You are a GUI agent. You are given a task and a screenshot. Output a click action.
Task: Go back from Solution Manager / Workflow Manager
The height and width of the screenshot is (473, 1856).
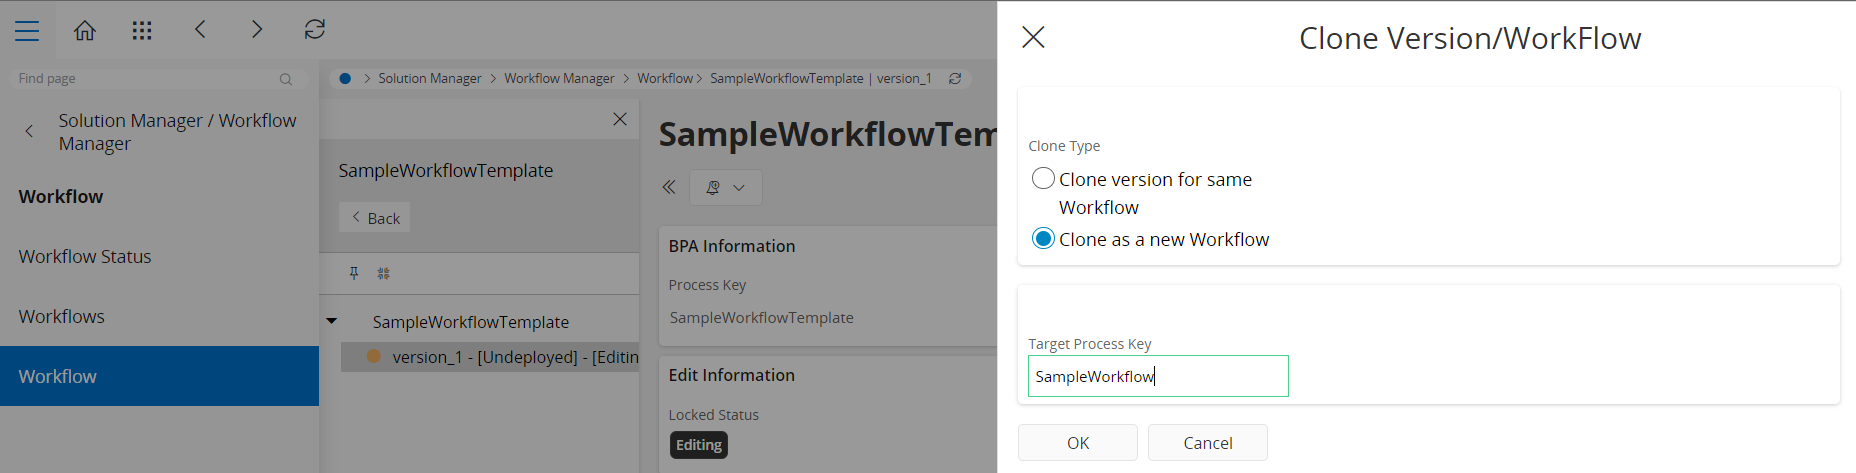point(29,131)
